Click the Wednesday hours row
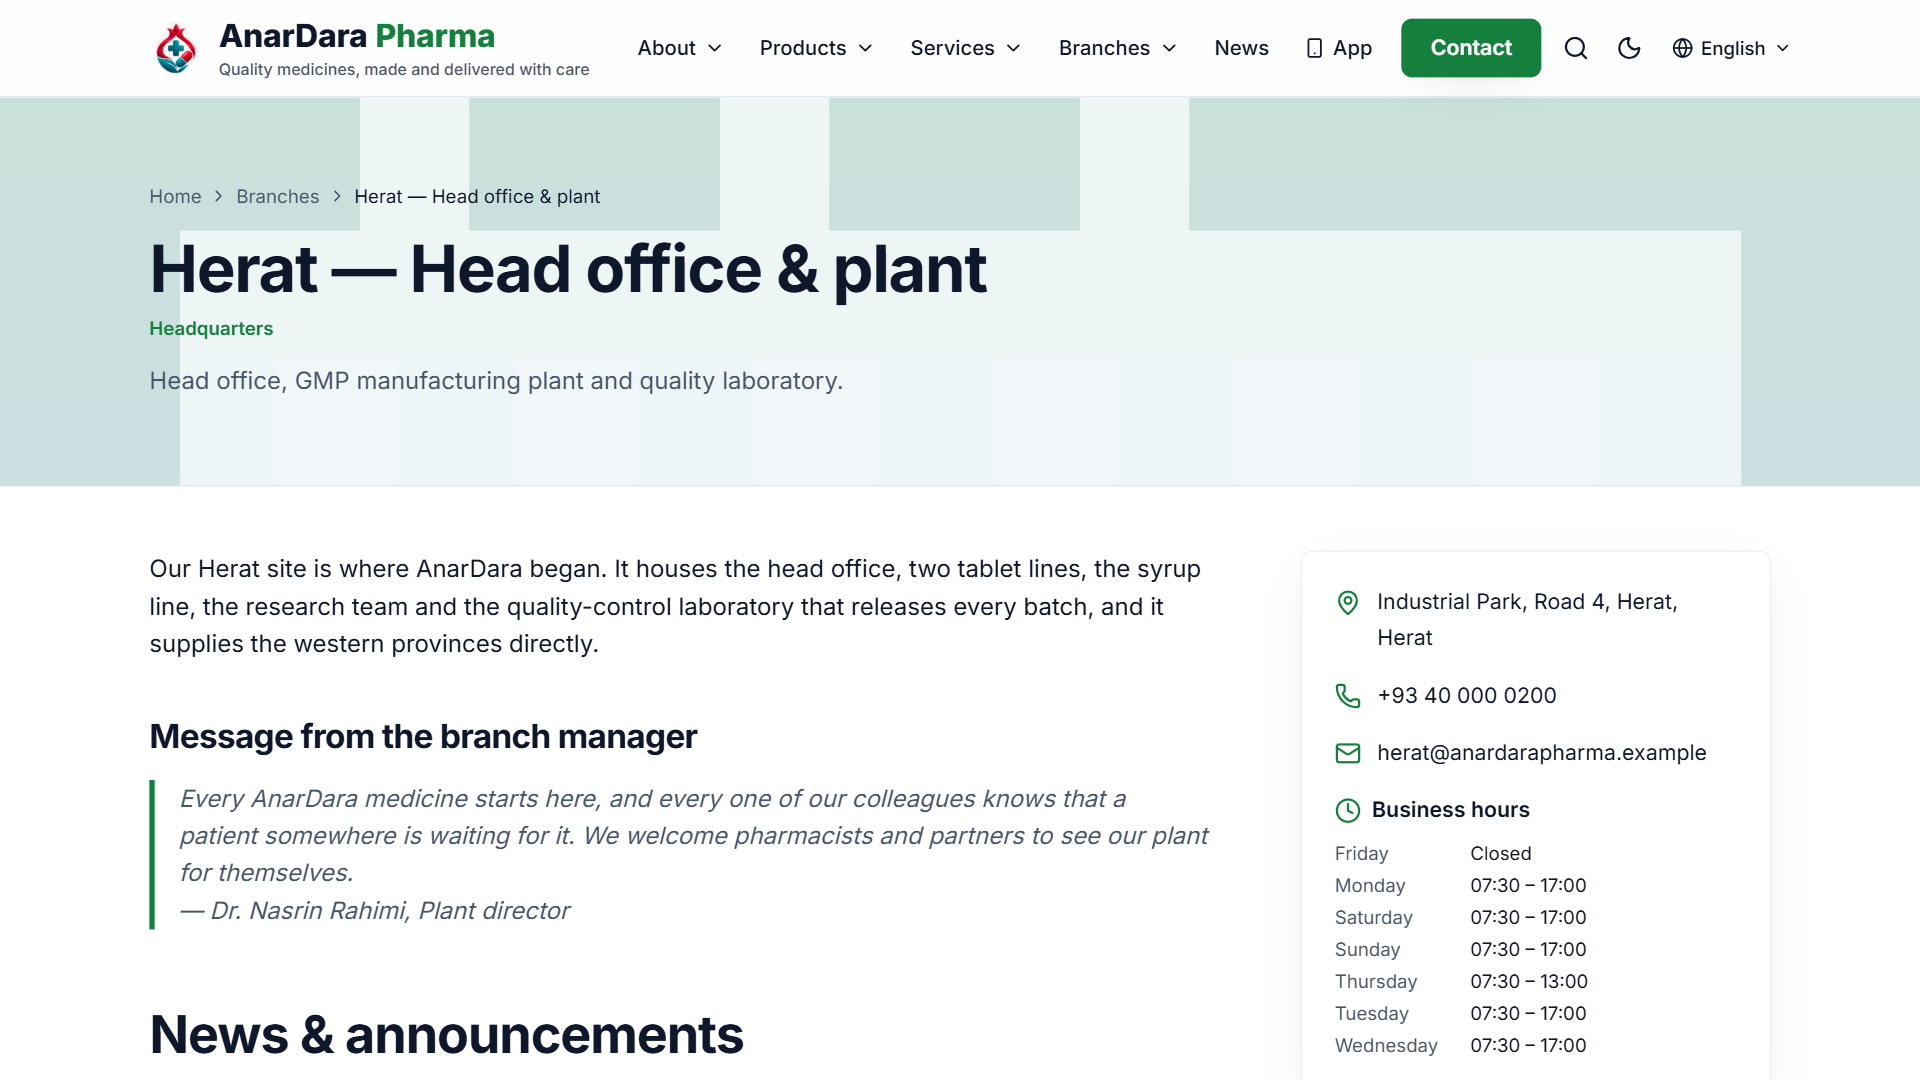 tap(1535, 1046)
